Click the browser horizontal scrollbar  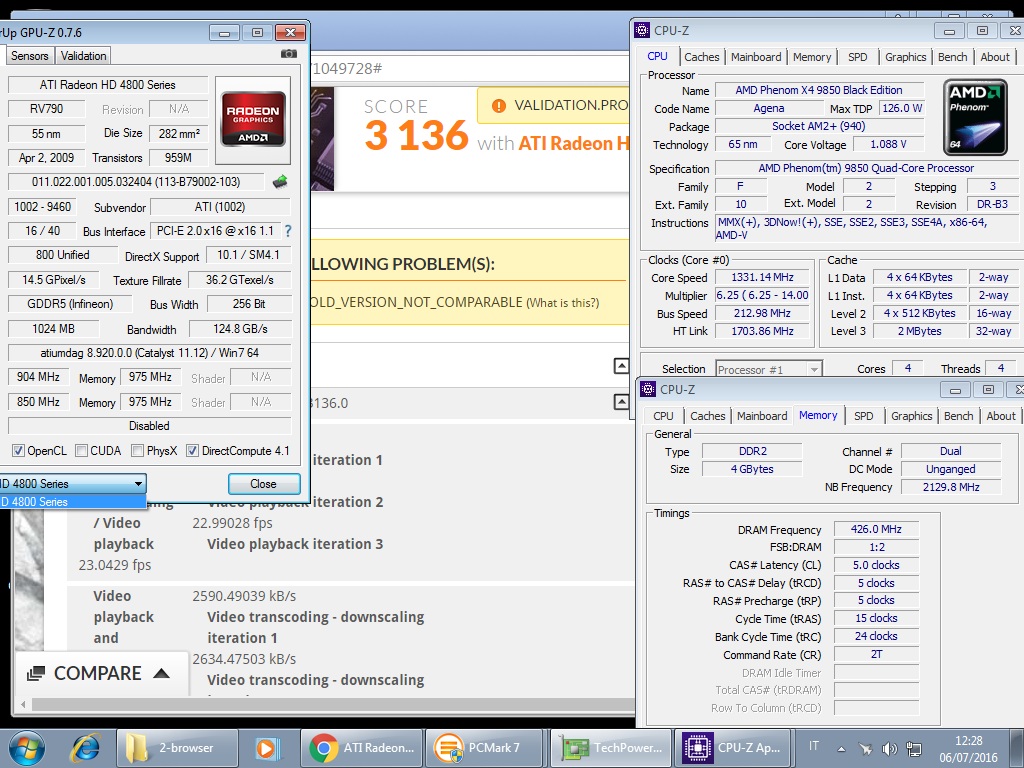pyautogui.click(x=333, y=705)
